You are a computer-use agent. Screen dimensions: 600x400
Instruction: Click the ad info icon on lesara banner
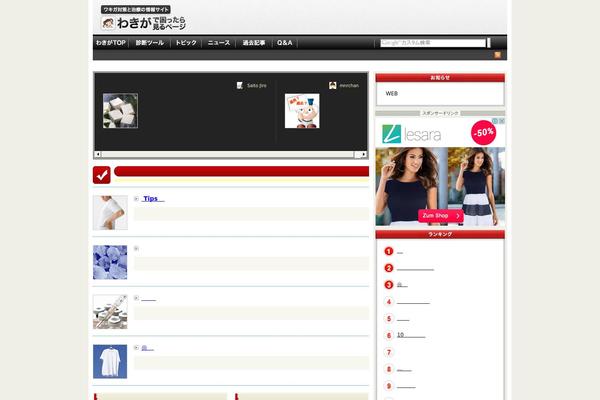click(x=495, y=121)
